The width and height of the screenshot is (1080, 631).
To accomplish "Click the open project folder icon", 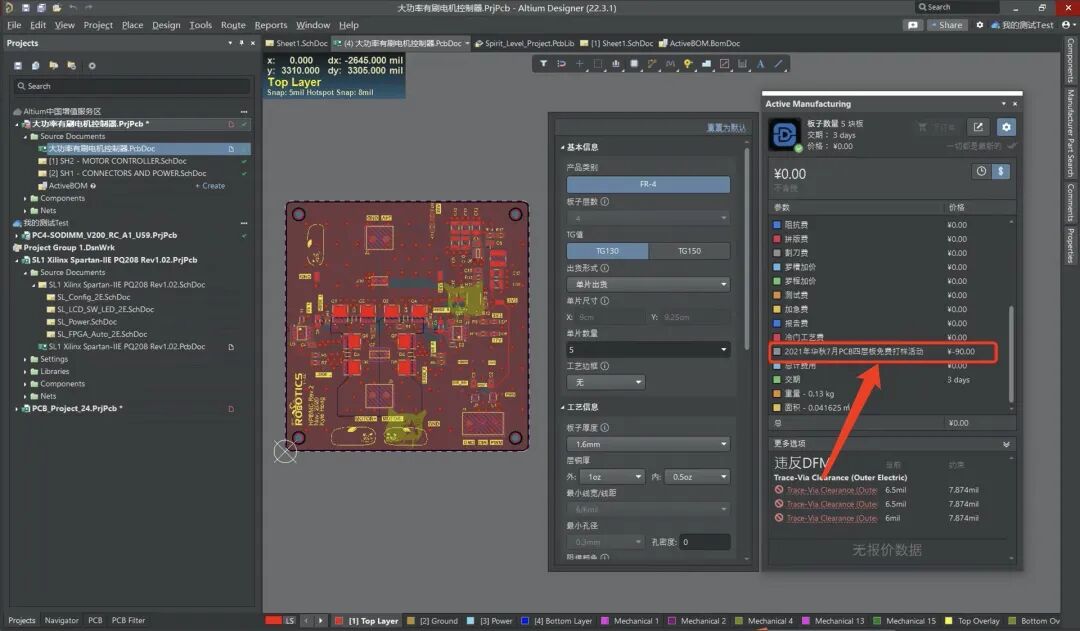I will tap(54, 65).
